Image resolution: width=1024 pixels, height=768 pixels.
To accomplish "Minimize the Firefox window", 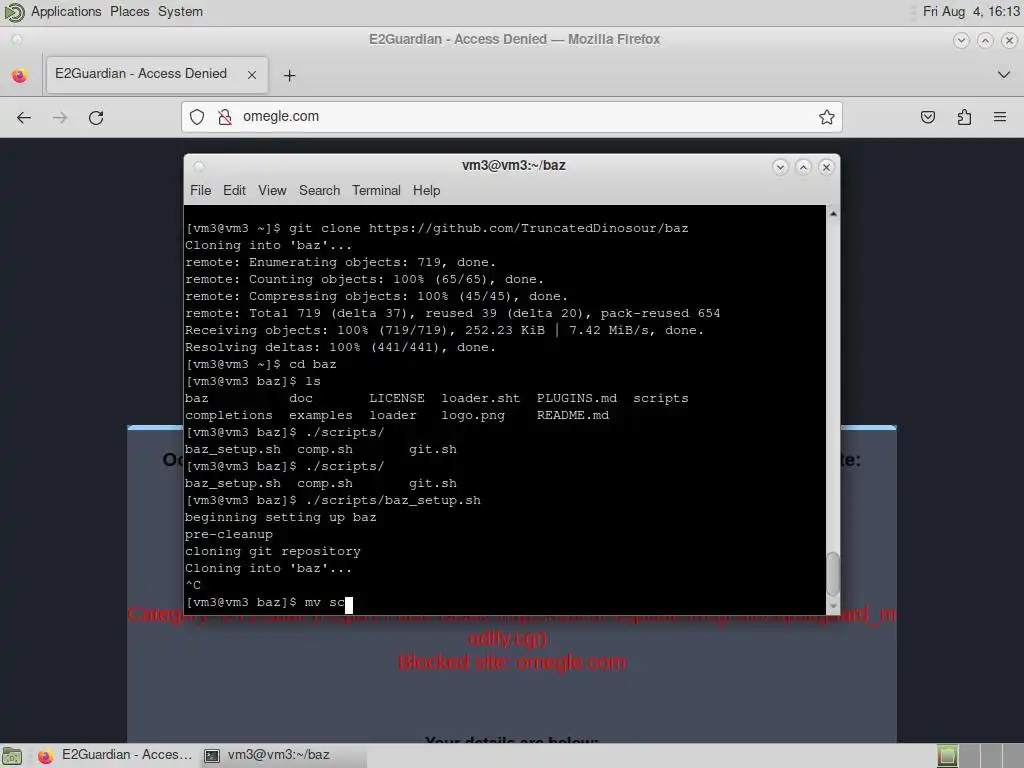I will coord(961,40).
